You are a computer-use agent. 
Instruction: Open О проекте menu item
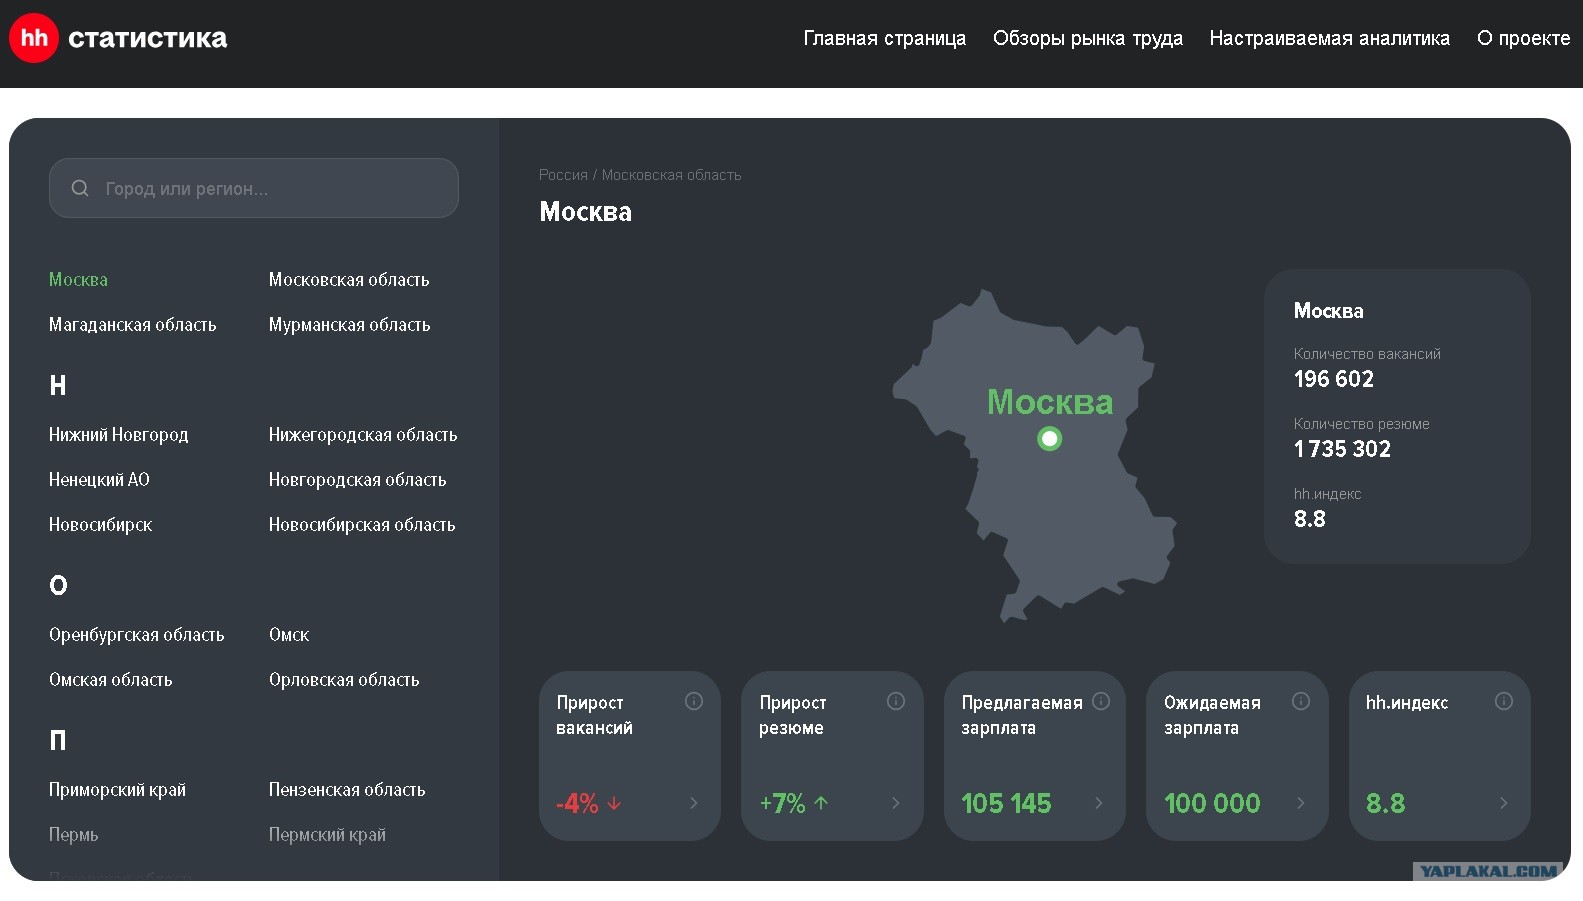pos(1523,38)
